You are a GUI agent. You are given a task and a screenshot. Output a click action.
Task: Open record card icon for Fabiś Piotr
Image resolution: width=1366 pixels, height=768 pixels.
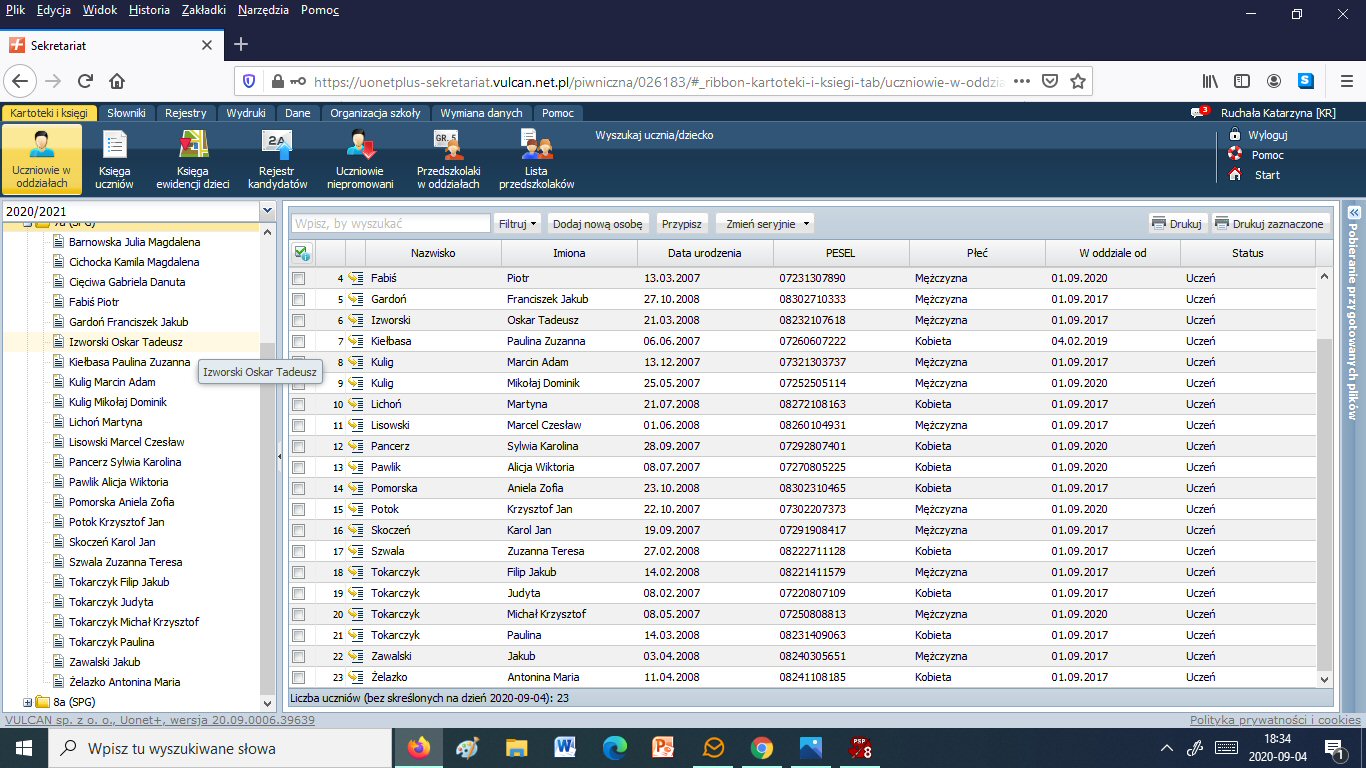tap(355, 278)
